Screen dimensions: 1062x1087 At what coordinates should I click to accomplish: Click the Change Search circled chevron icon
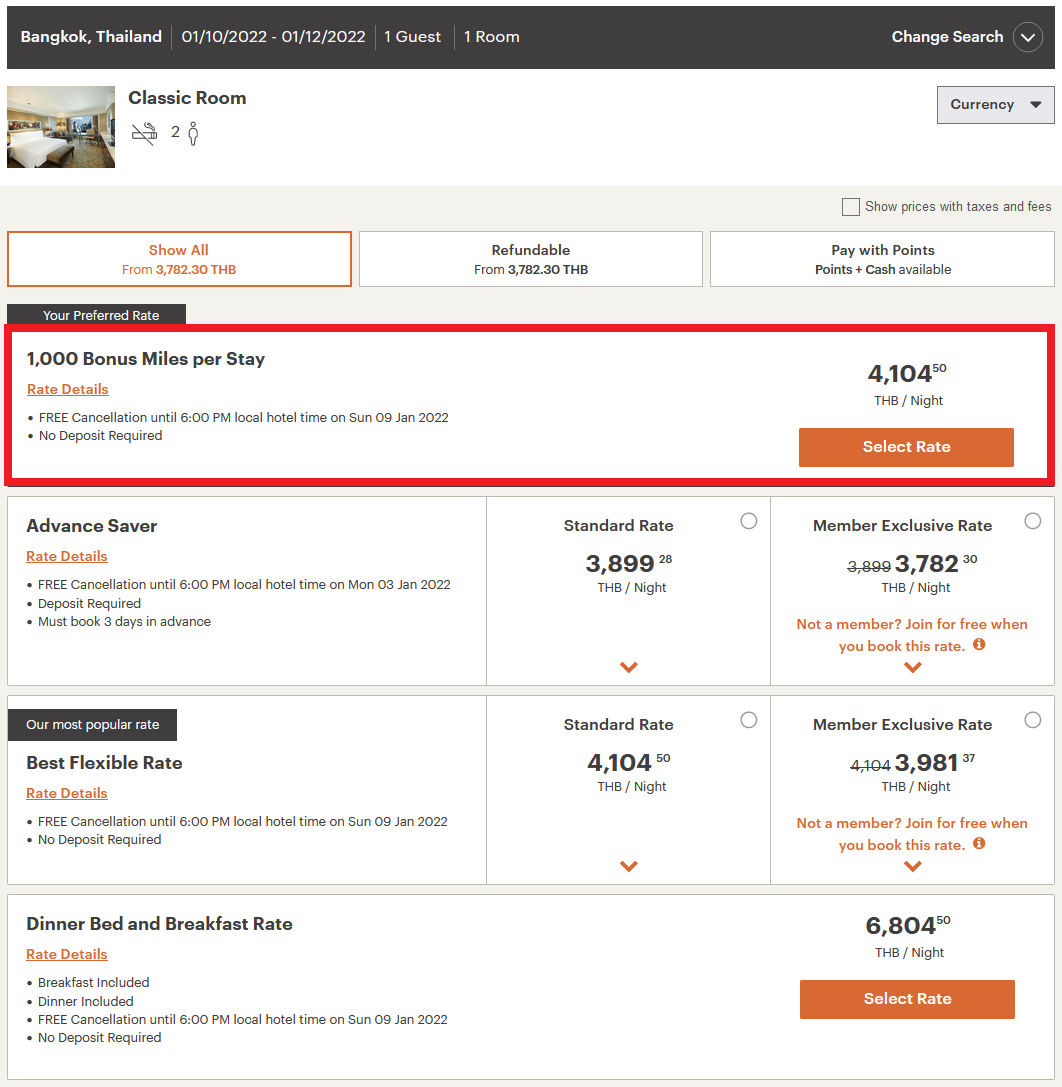(x=1028, y=37)
